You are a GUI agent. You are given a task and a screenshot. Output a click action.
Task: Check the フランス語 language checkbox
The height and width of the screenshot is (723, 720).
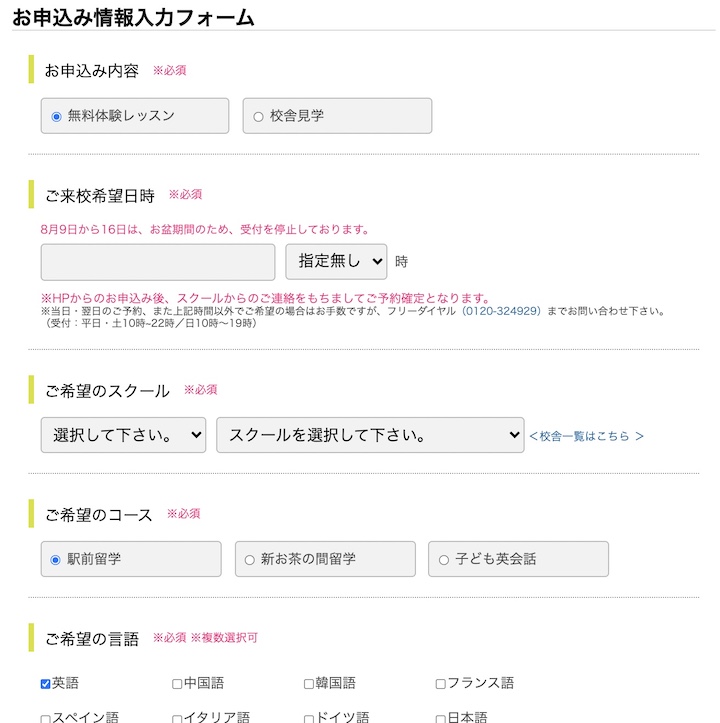pyautogui.click(x=441, y=684)
